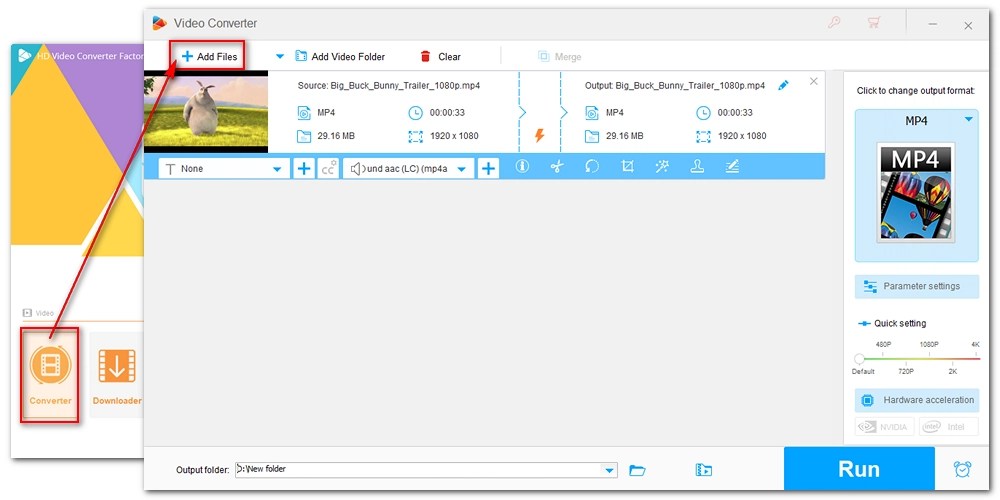The image size is (1000, 500).
Task: Open the Trim scissors tool
Action: tap(557, 166)
